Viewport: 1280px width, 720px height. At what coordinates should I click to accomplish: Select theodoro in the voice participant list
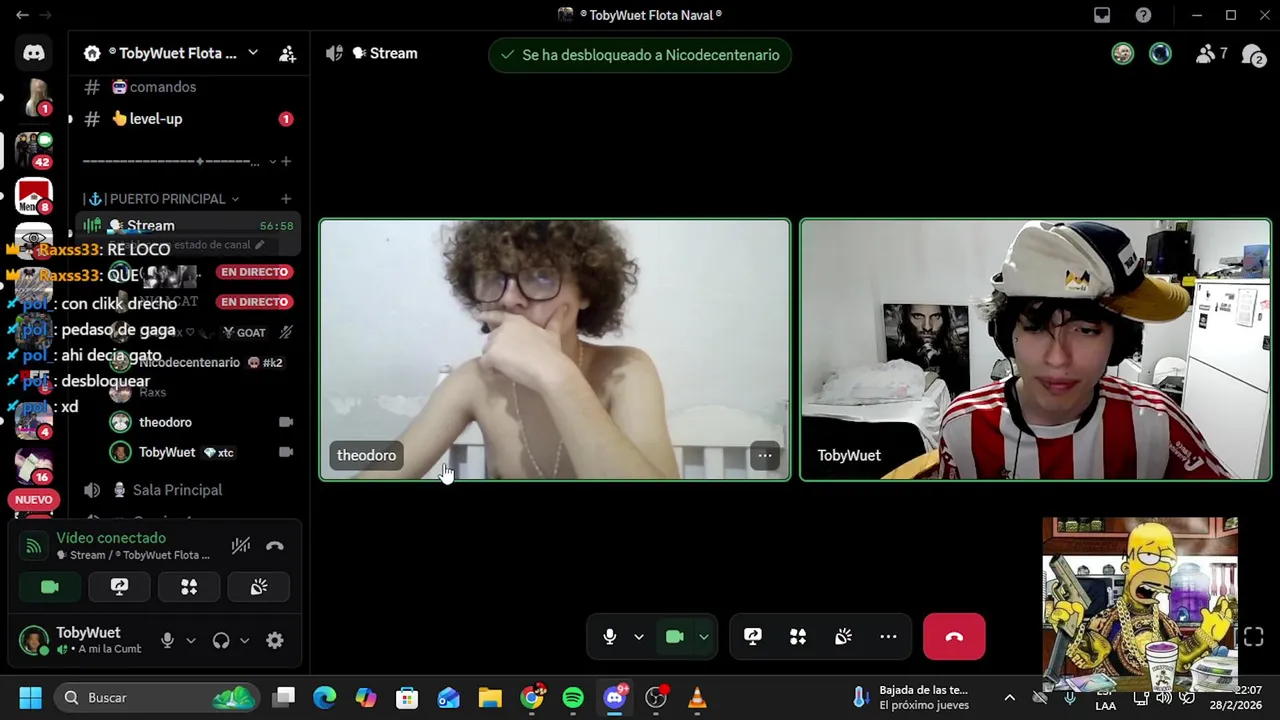pos(165,422)
